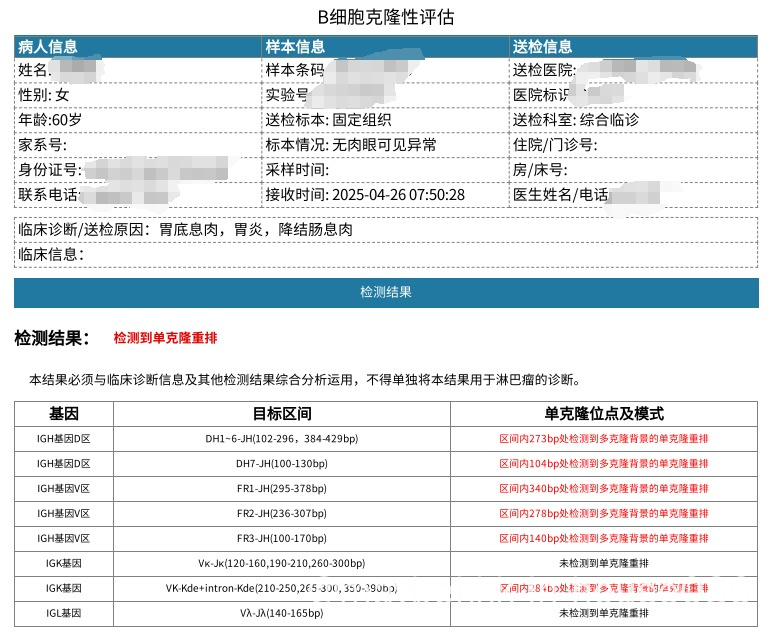Click the 104bp monoclonal rearrangement result
This screenshot has width=771, height=632.
click(x=604, y=464)
